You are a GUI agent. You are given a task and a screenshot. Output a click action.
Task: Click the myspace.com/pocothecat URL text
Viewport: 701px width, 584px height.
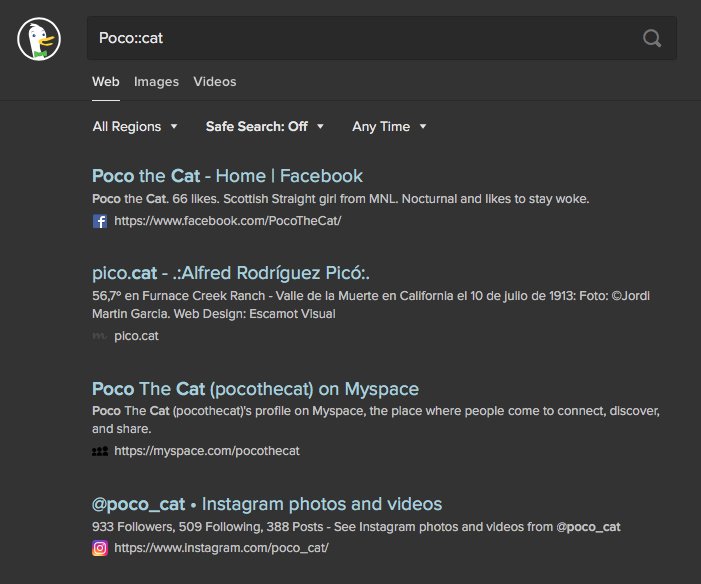206,451
